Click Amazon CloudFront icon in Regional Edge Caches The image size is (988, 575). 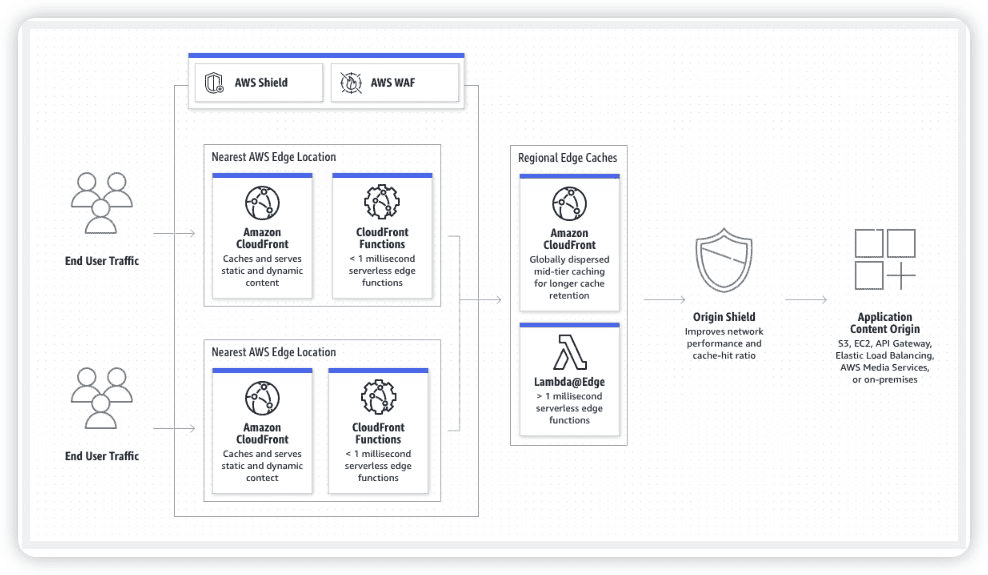point(569,203)
